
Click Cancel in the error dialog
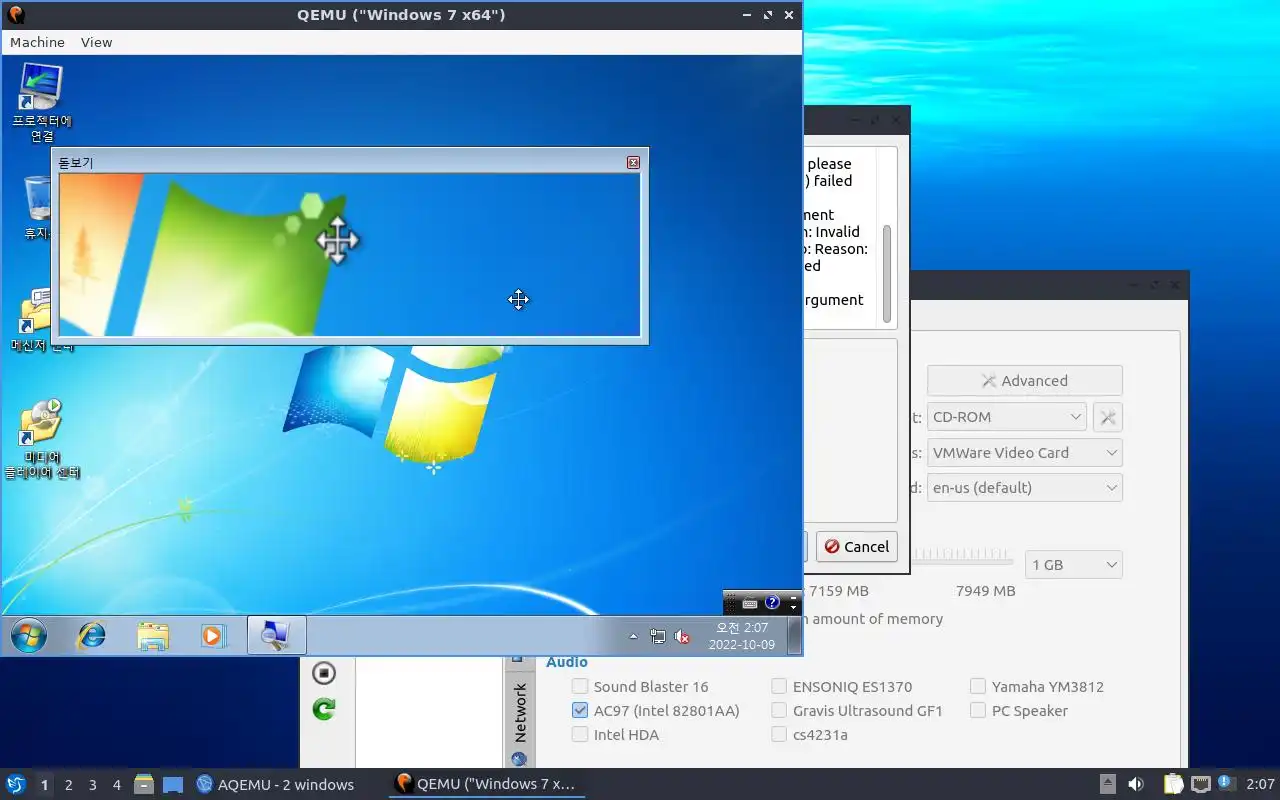point(856,547)
